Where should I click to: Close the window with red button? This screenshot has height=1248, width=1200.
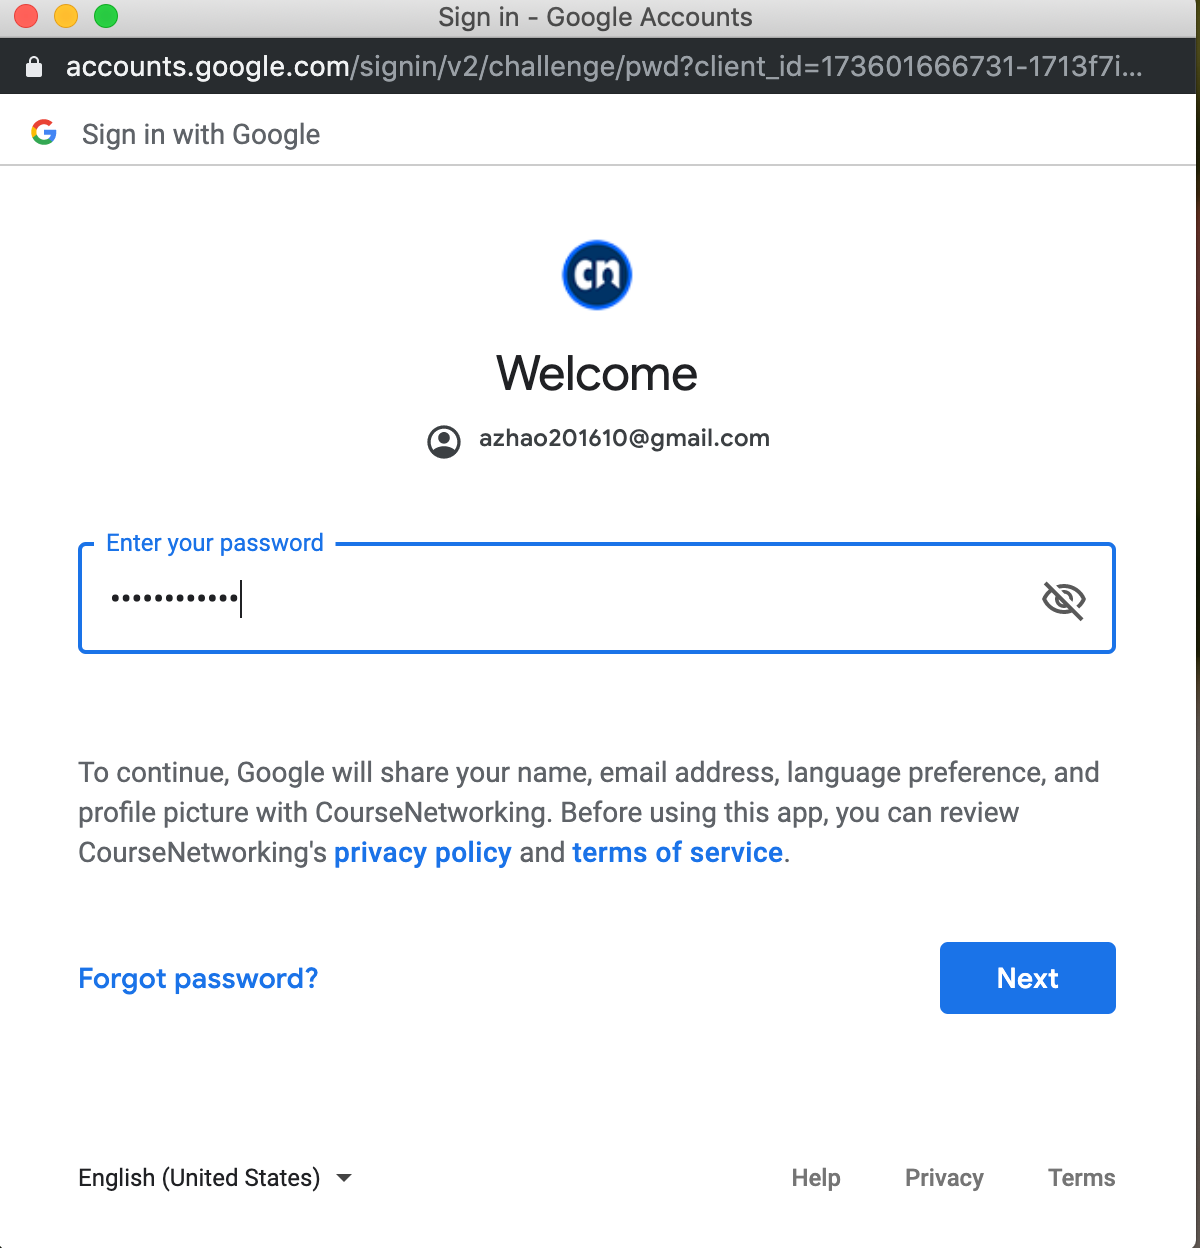pos(25,16)
